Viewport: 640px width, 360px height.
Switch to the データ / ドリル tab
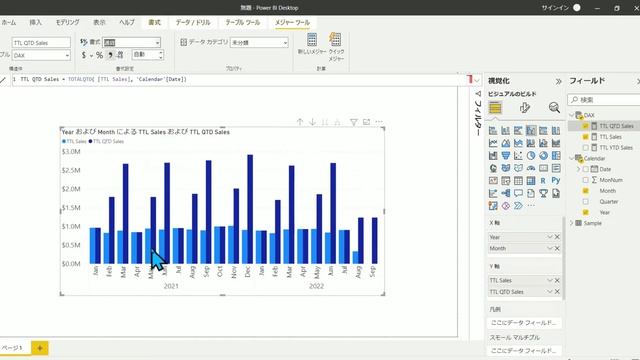point(193,22)
